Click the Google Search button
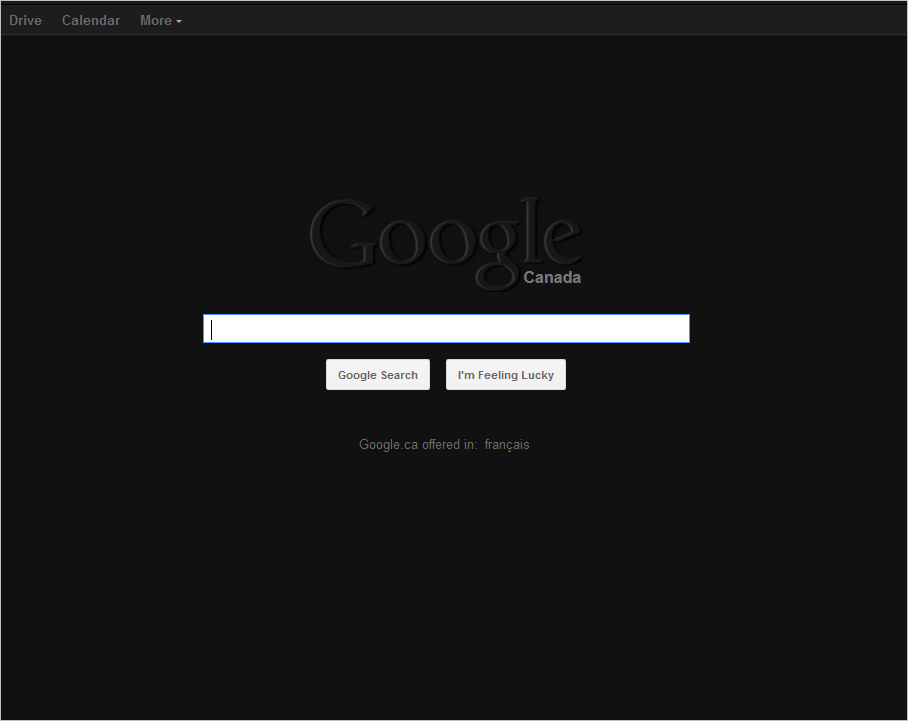This screenshot has height=721, width=908. click(378, 375)
